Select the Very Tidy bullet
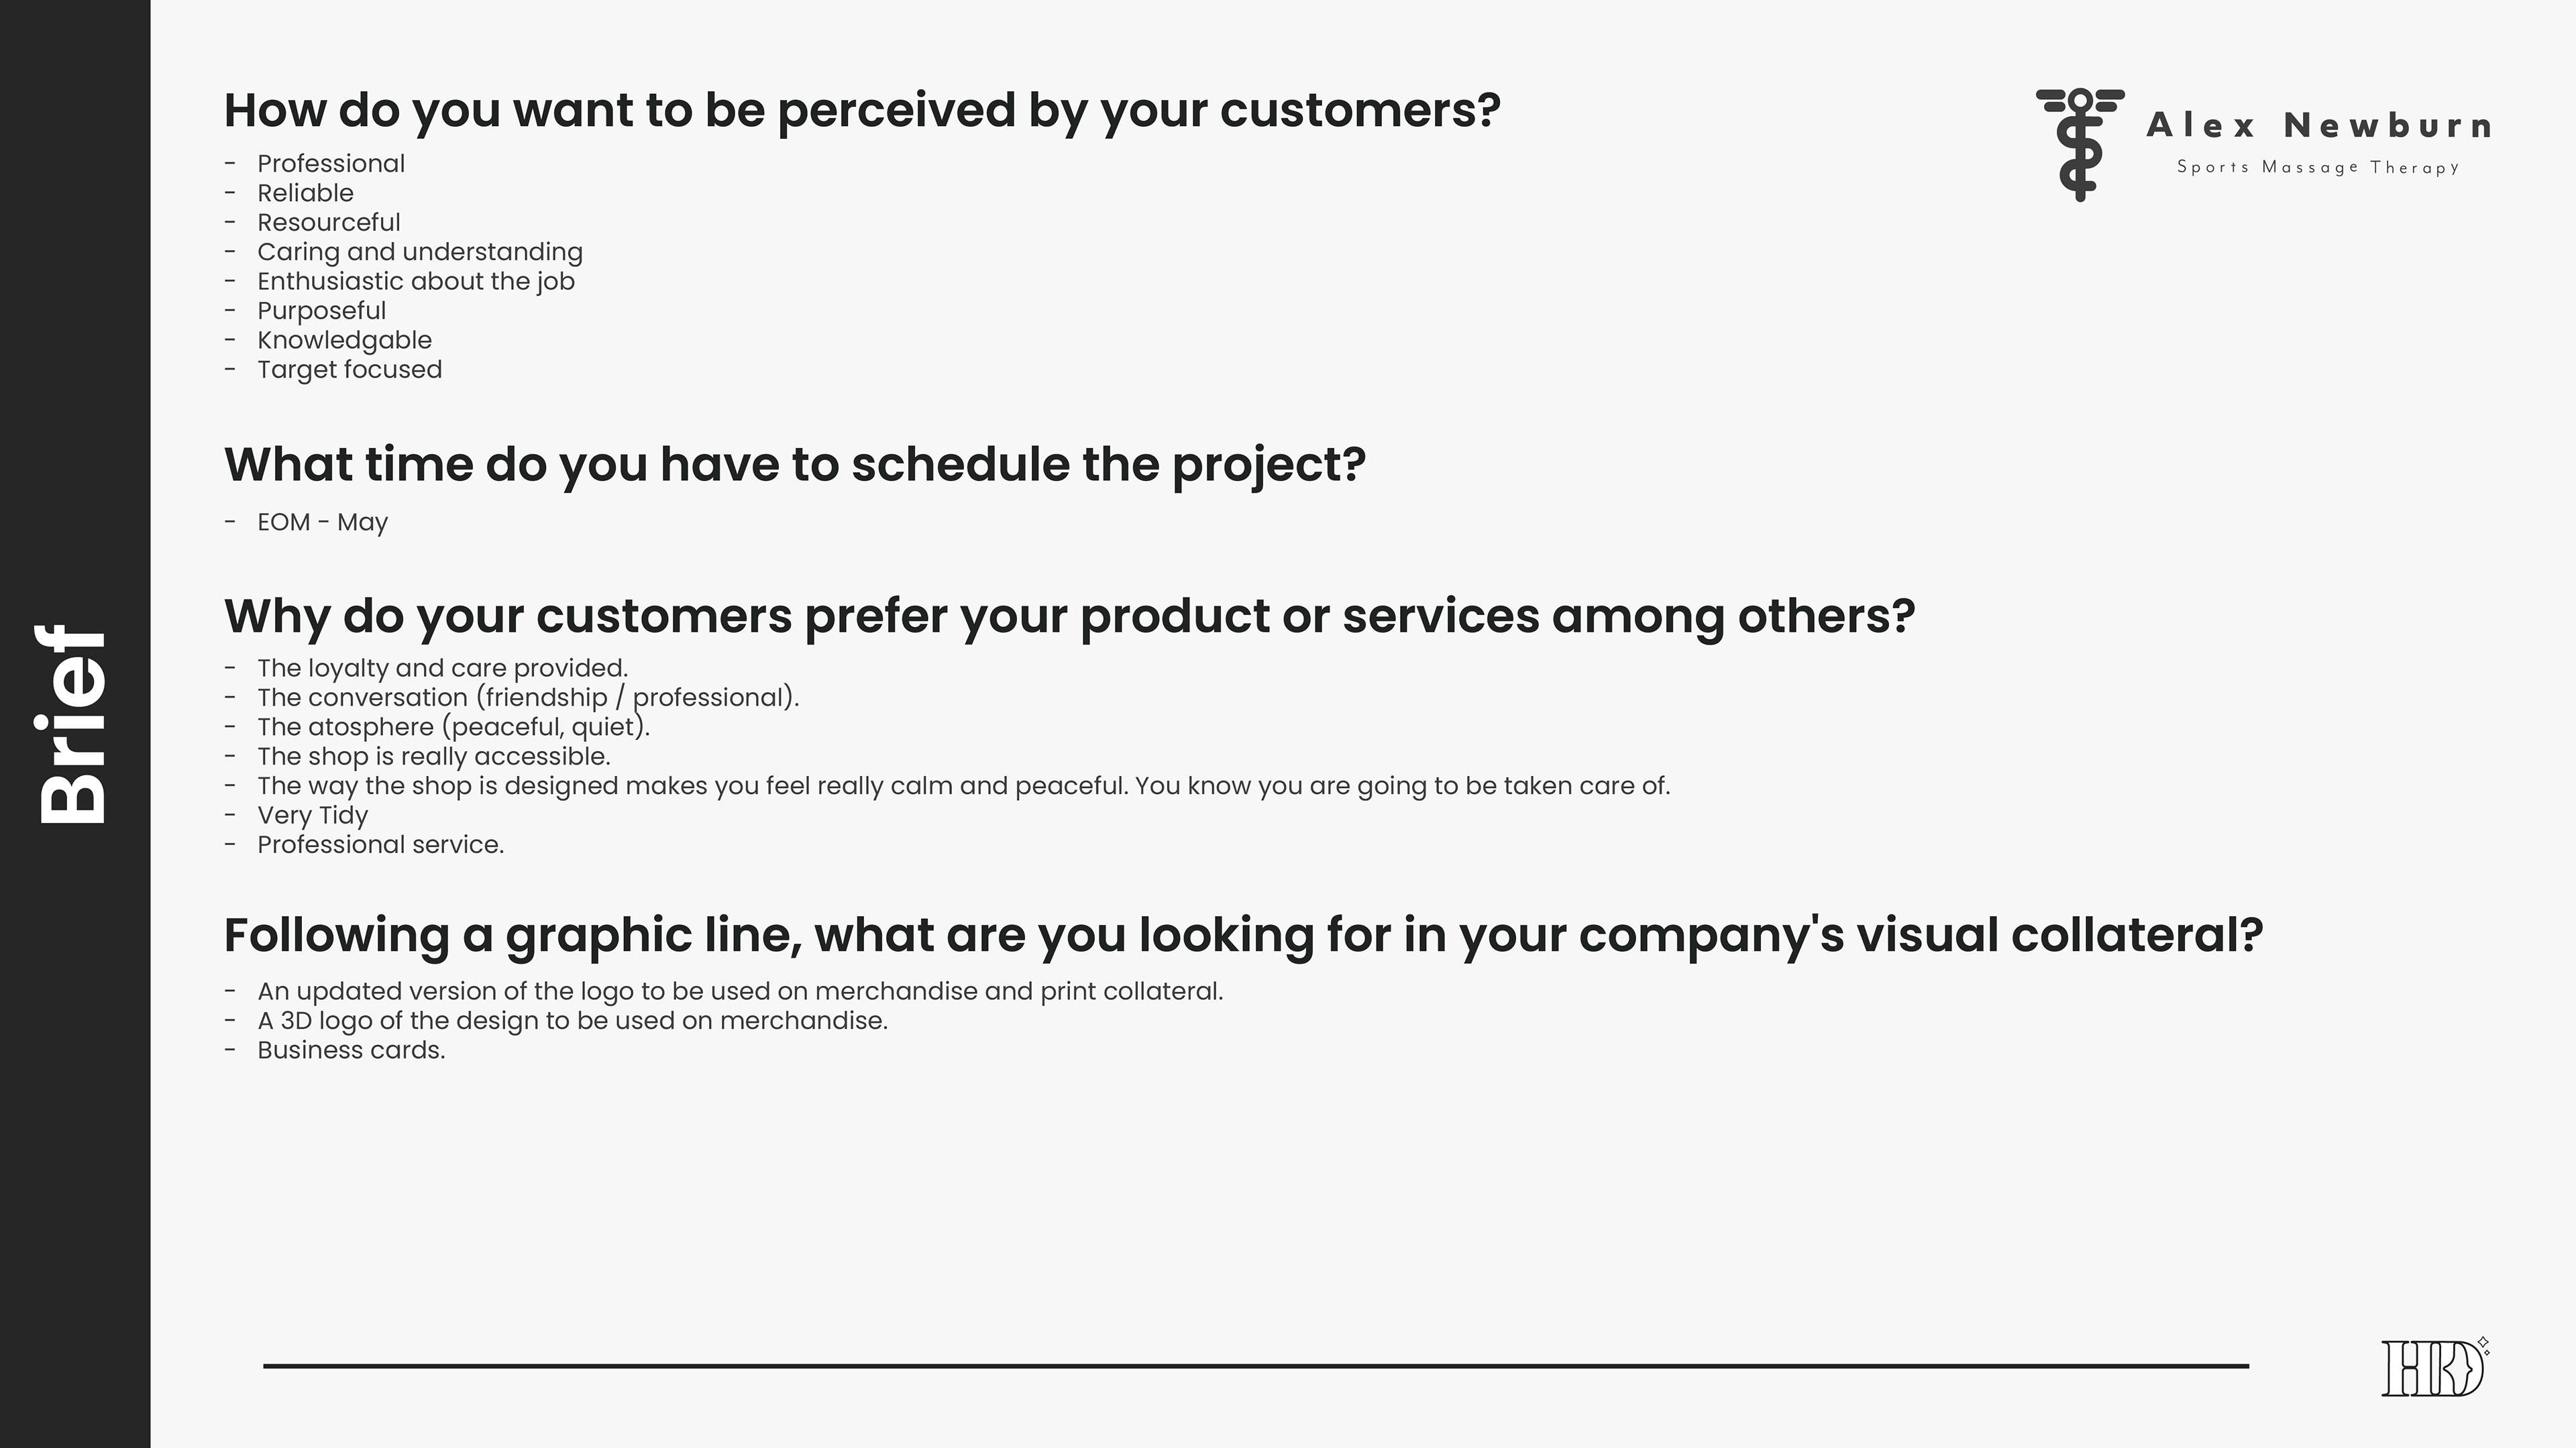2576x1448 pixels. (312, 815)
